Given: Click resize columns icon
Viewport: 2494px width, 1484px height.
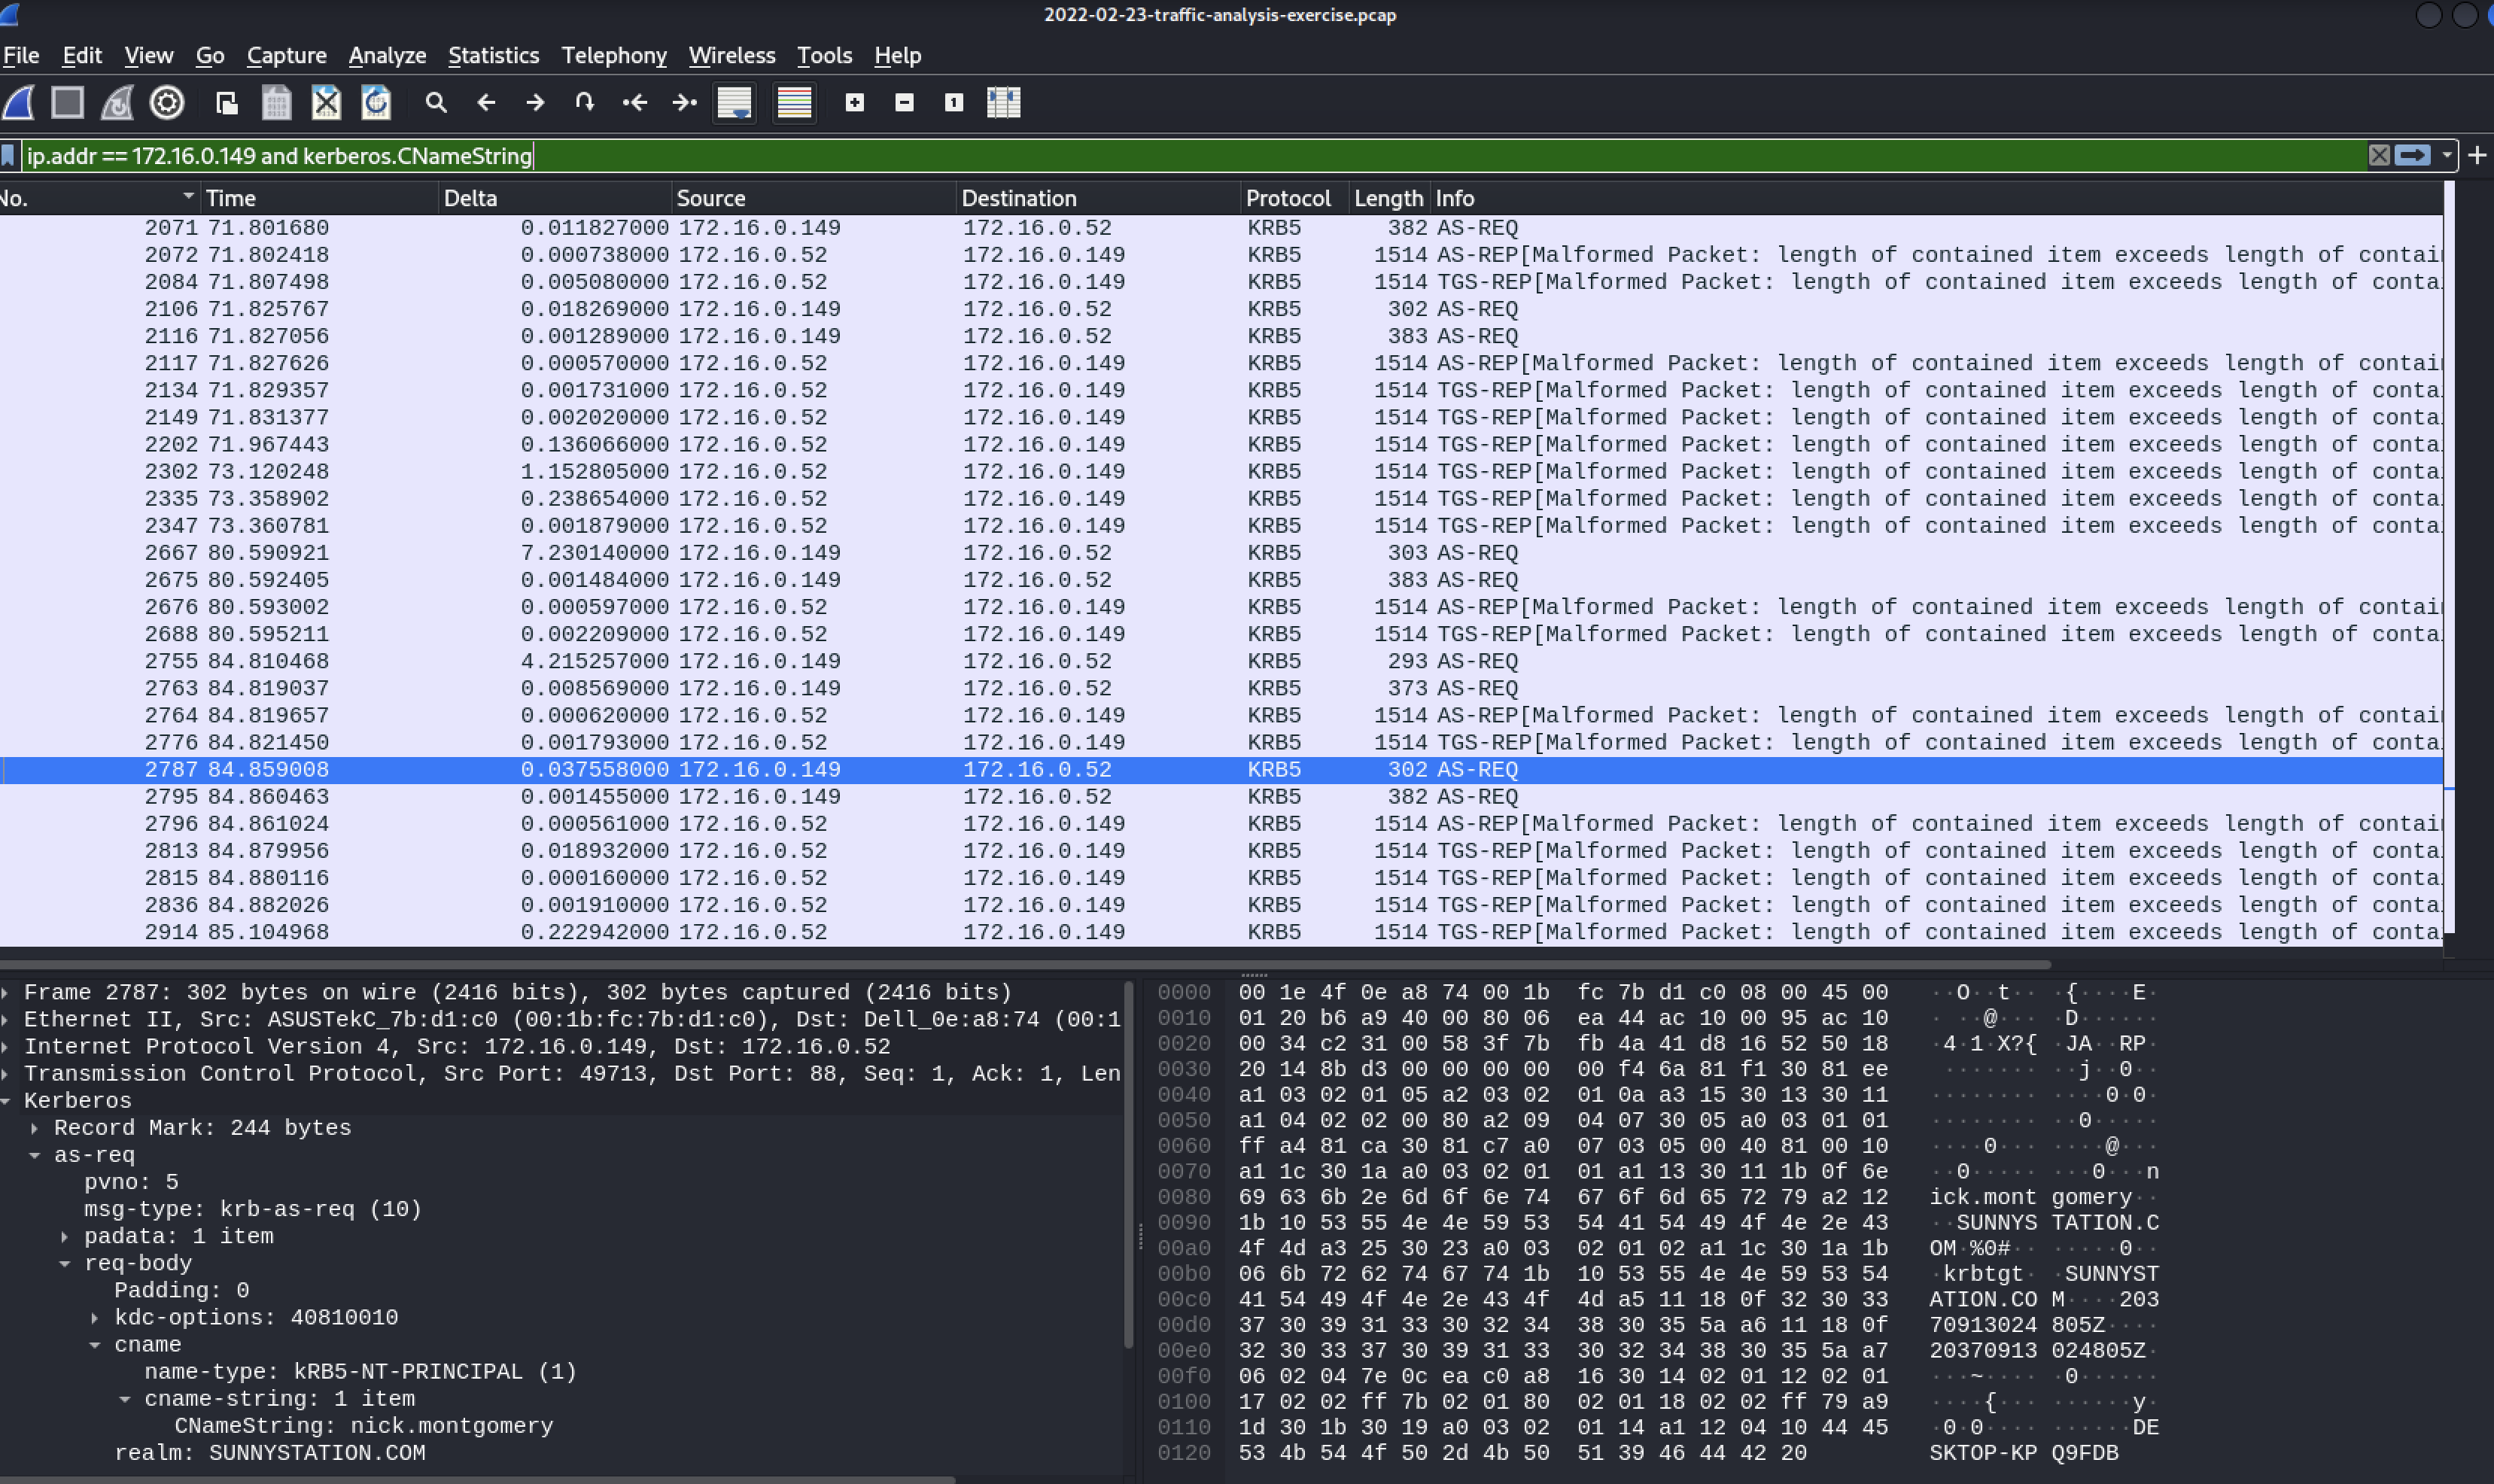Looking at the screenshot, I should pyautogui.click(x=1003, y=103).
